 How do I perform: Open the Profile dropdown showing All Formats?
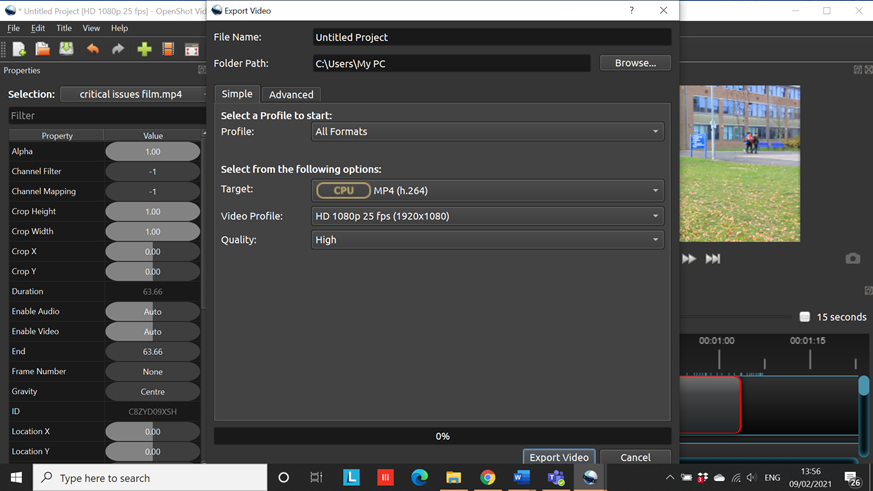pos(487,131)
